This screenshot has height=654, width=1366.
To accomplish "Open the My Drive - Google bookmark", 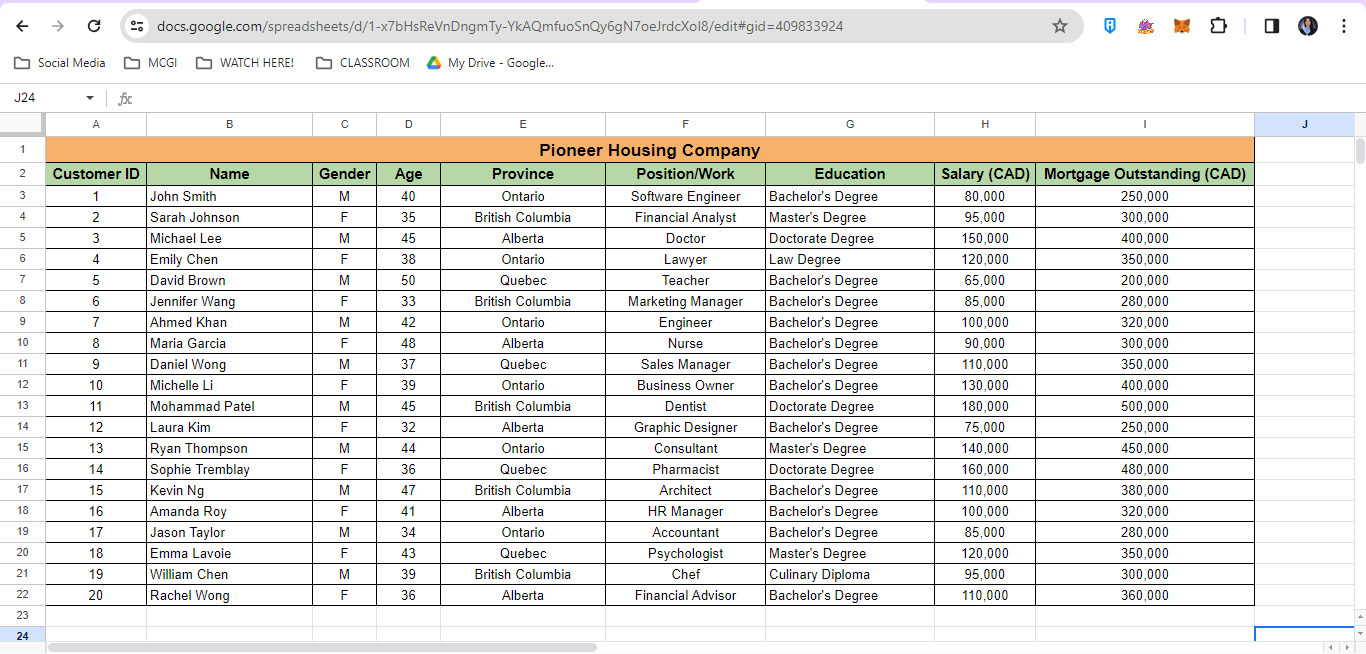I will [x=490, y=63].
